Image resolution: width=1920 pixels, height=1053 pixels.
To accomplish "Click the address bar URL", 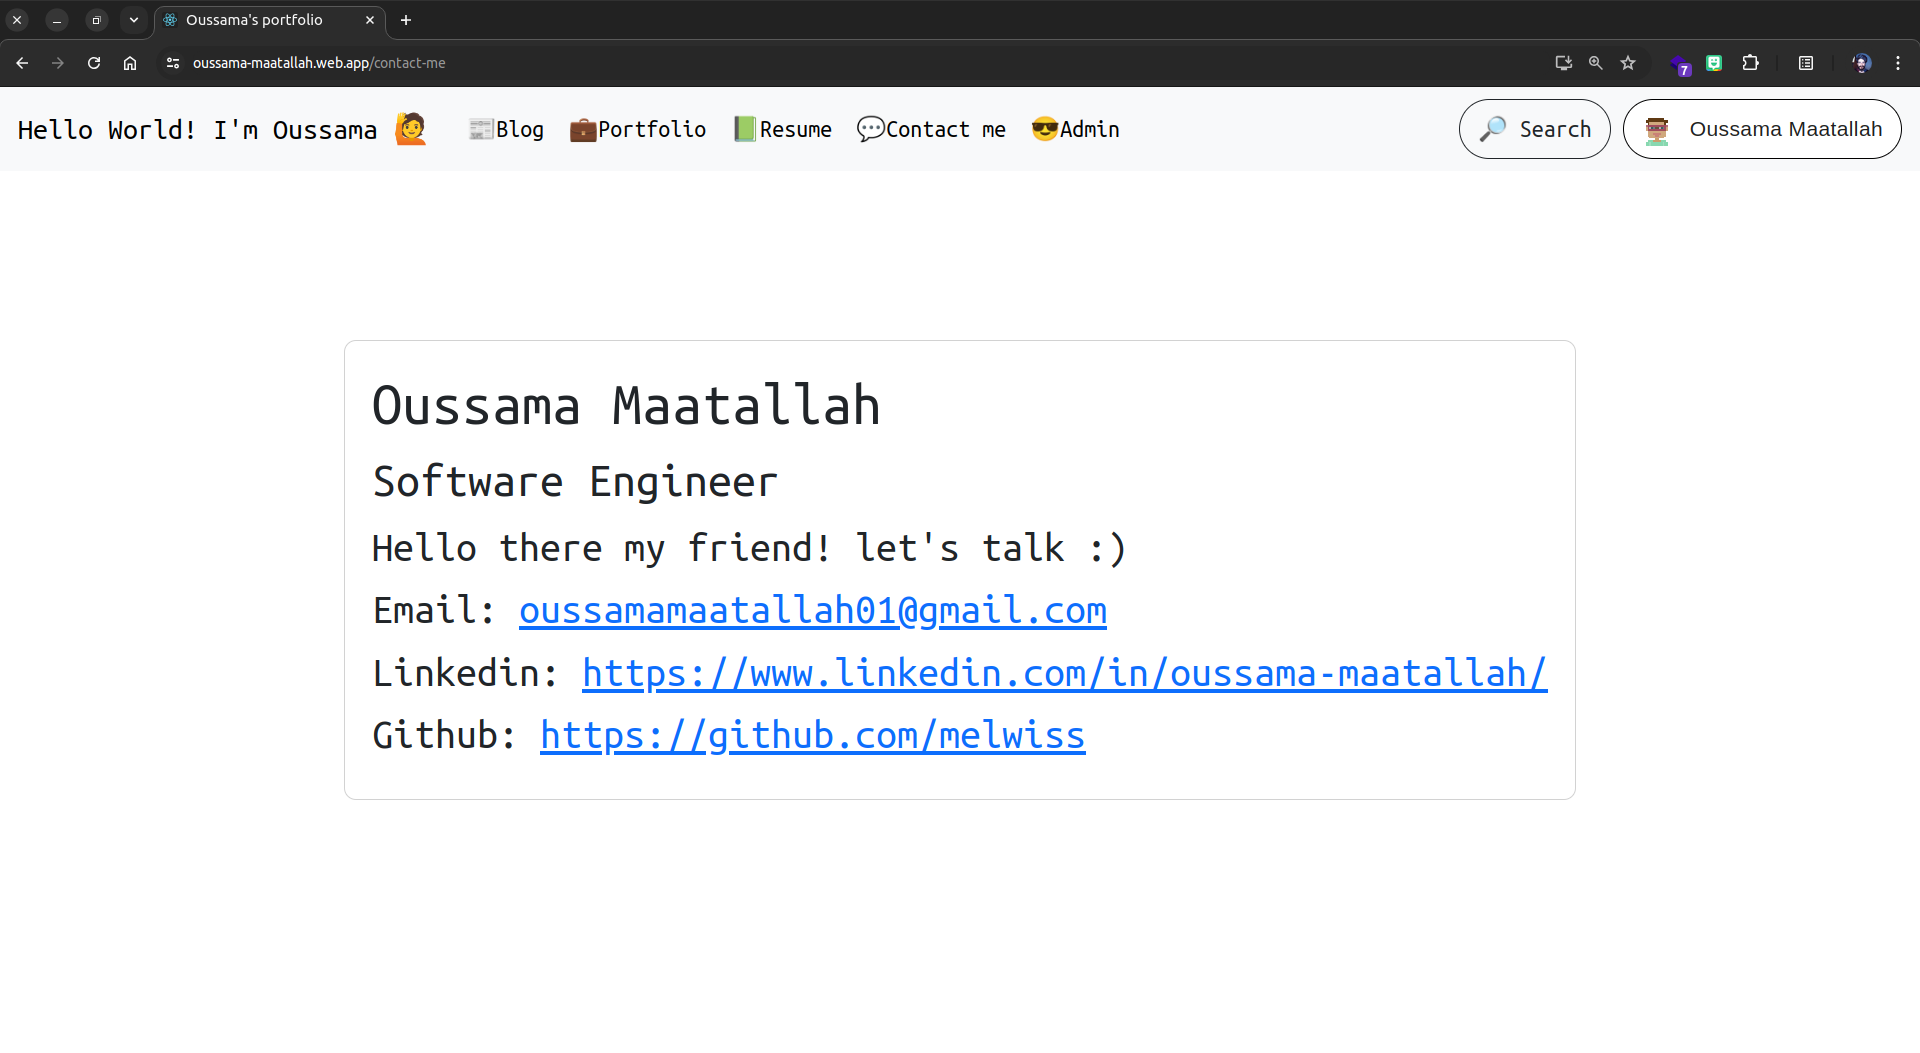I will (319, 63).
